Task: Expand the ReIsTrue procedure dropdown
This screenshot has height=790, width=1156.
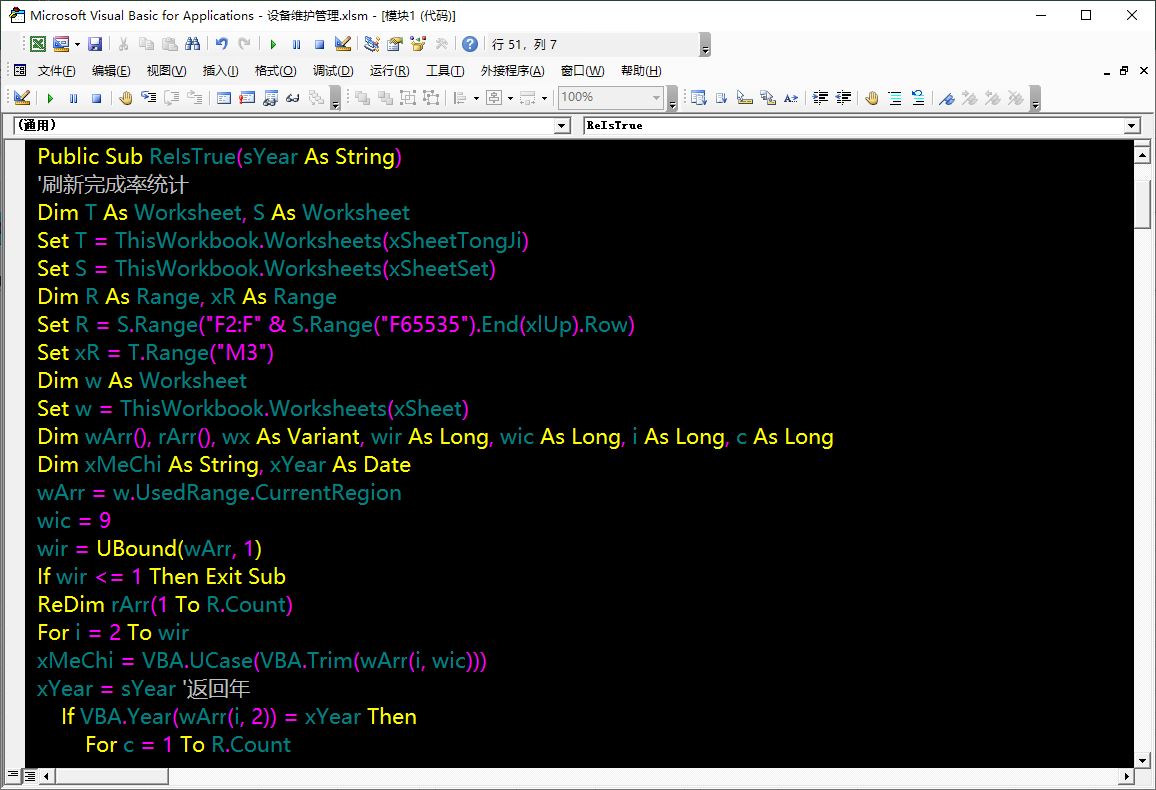Action: point(1132,126)
